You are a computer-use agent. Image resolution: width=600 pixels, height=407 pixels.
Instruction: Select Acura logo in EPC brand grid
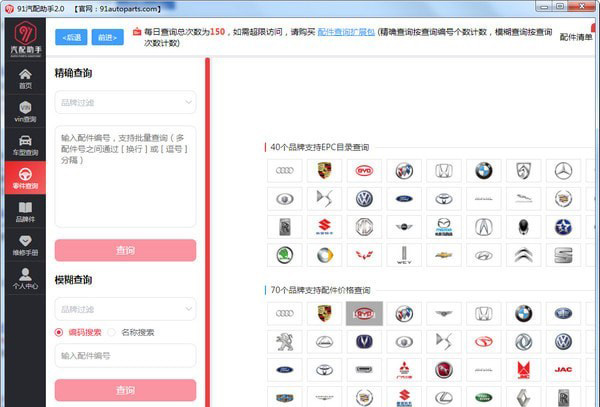coord(484,227)
